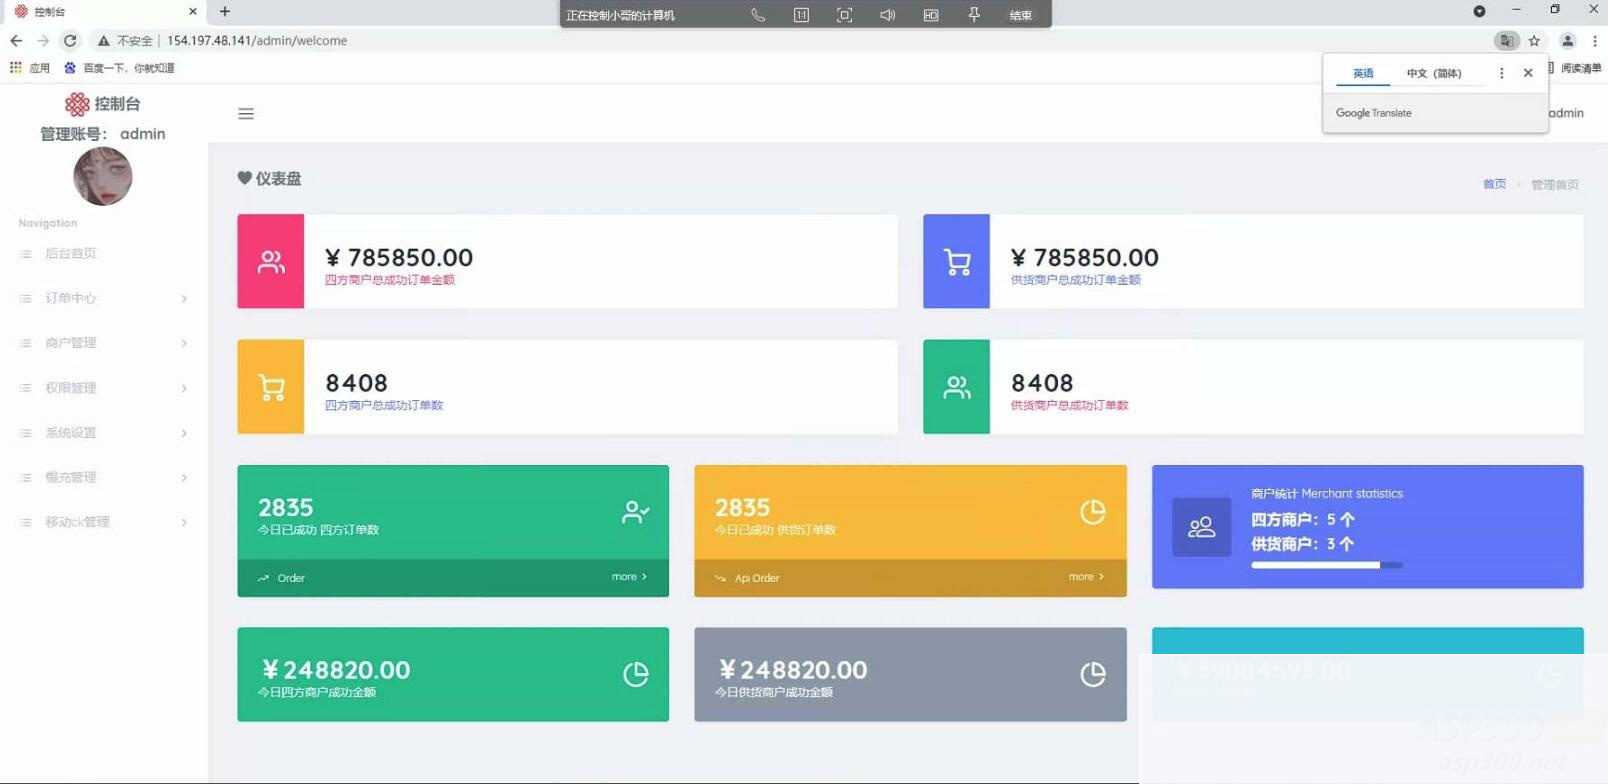
Task: Toggle the hamburger sidebar menu icon
Action: click(246, 114)
